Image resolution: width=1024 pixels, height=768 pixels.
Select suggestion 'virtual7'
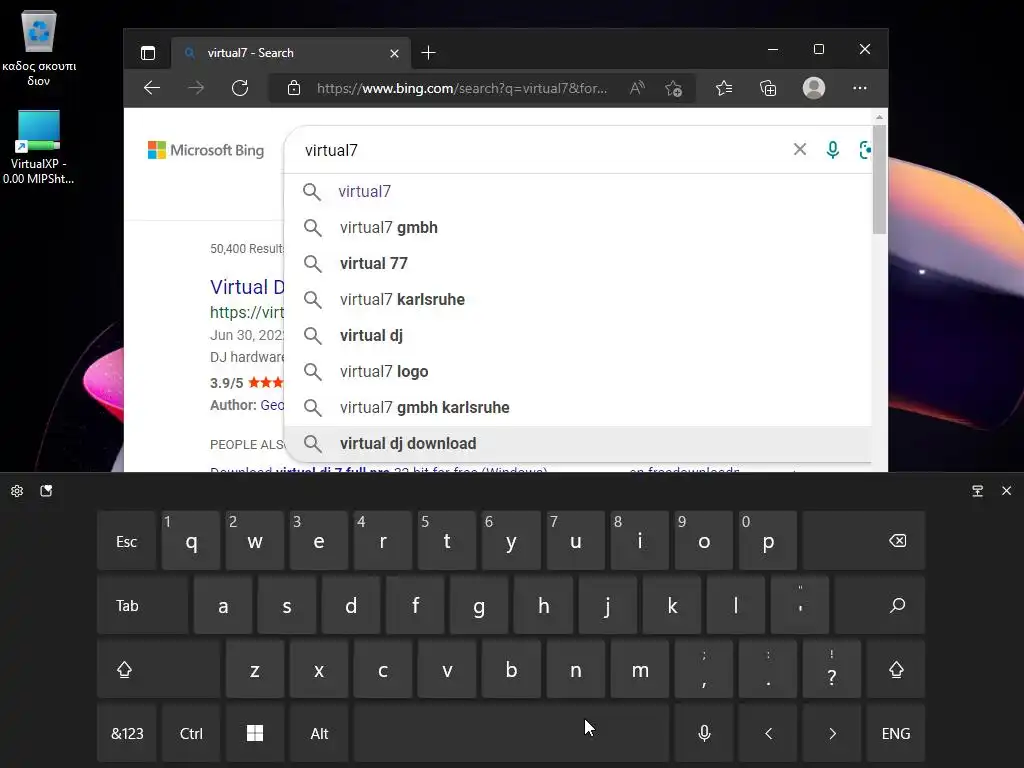[x=579, y=191]
